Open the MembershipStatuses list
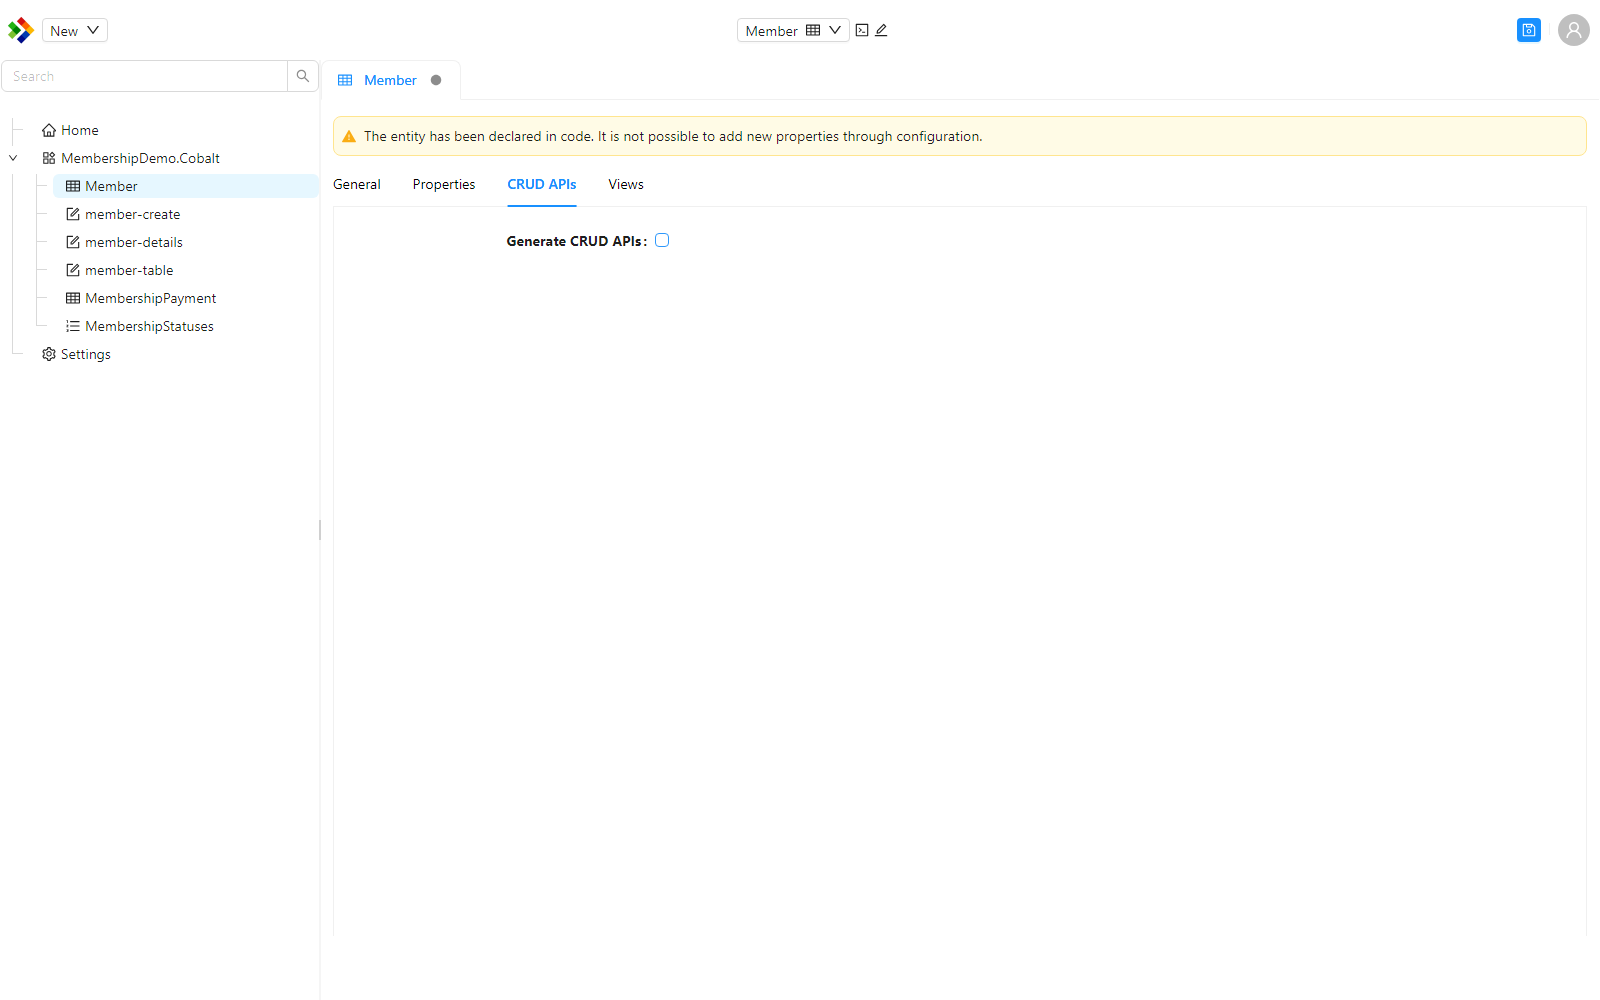The height and width of the screenshot is (1000, 1600). click(x=150, y=326)
